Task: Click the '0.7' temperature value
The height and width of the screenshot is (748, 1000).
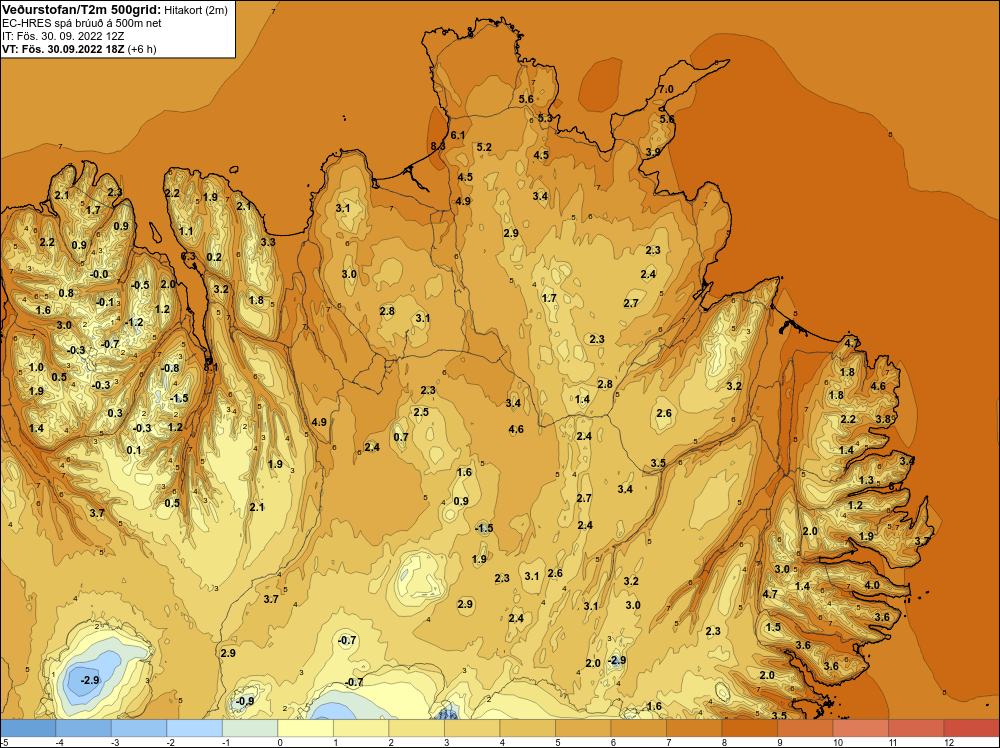Action: pos(401,437)
